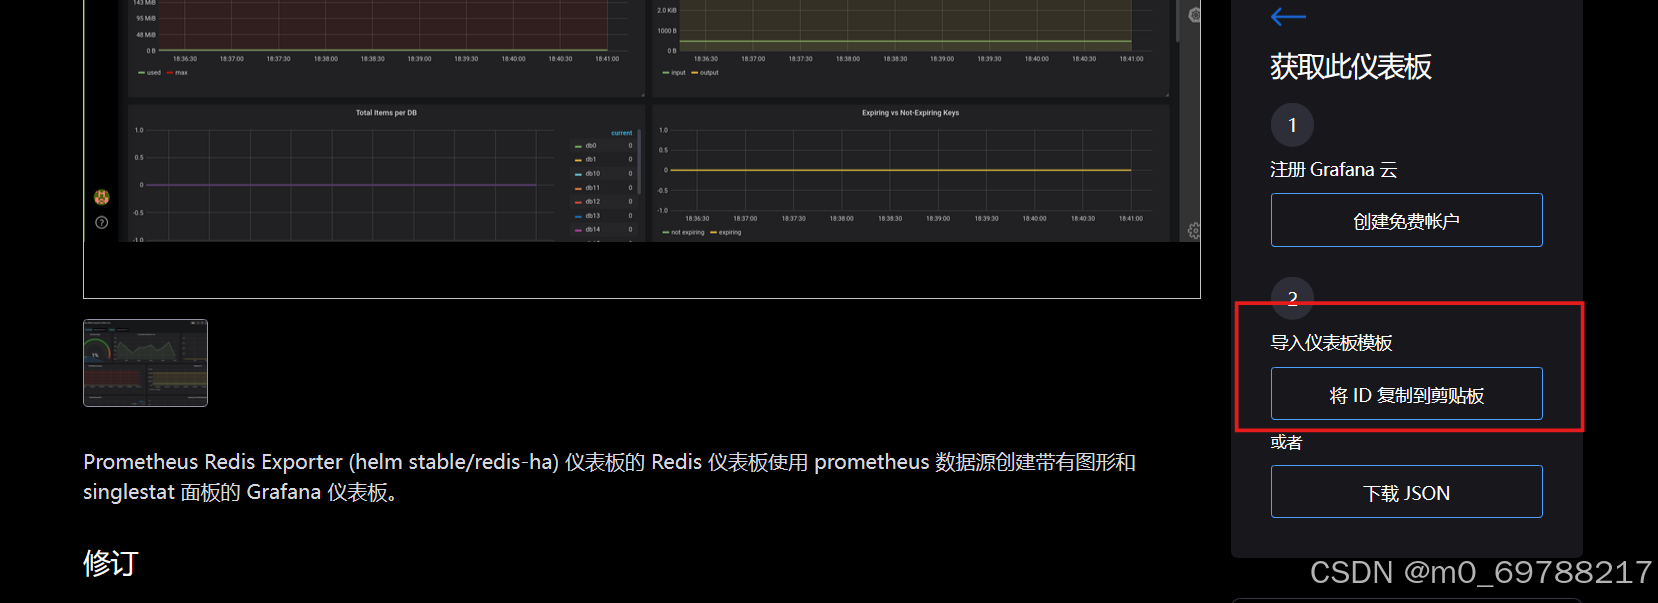Click the Prometheus Redis Exporter description paragraph
This screenshot has width=1658, height=603.
610,477
